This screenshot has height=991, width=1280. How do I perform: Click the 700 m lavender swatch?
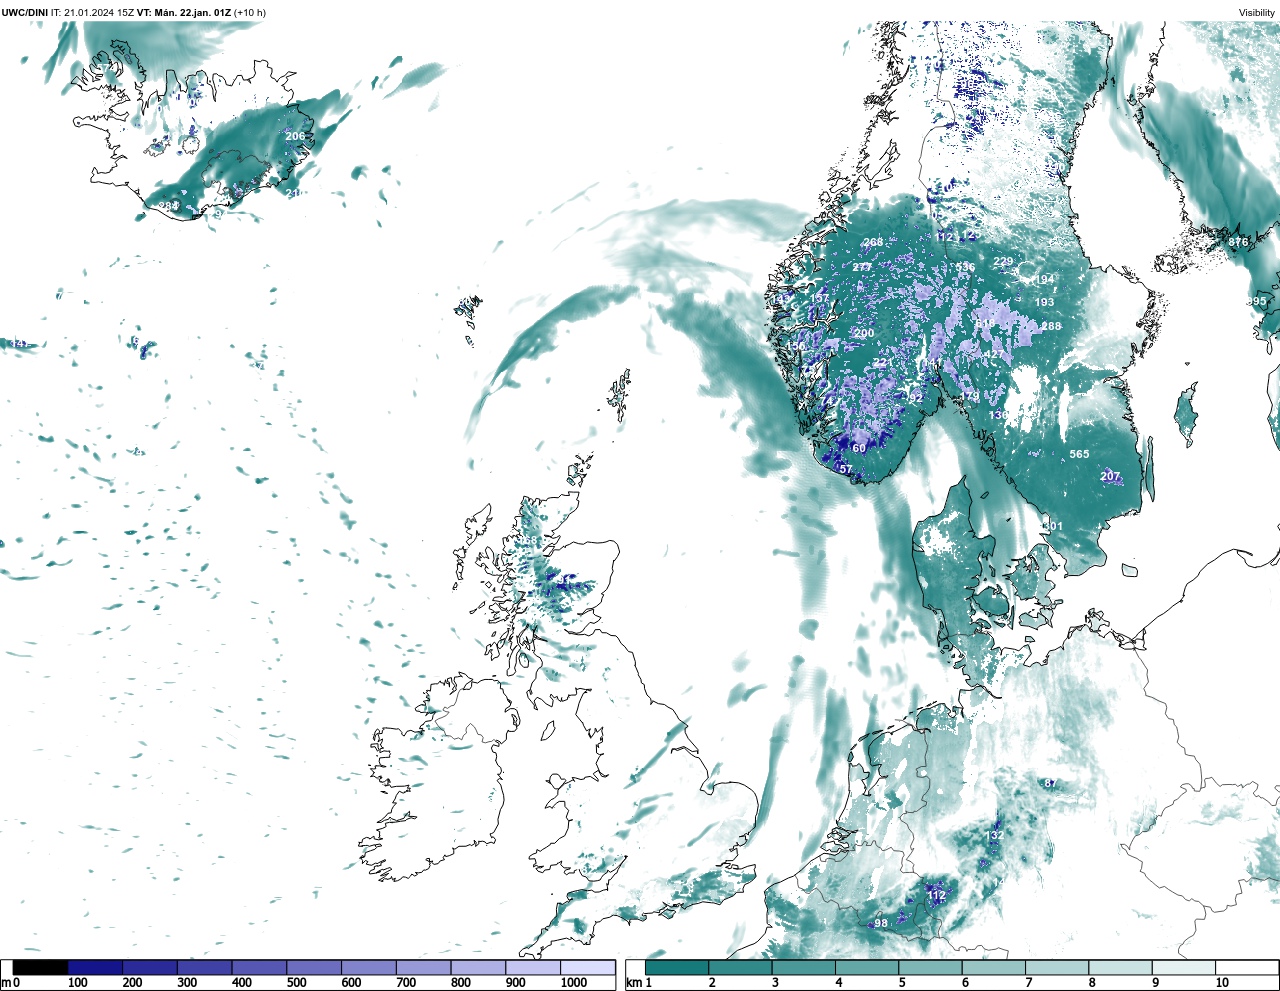click(424, 967)
